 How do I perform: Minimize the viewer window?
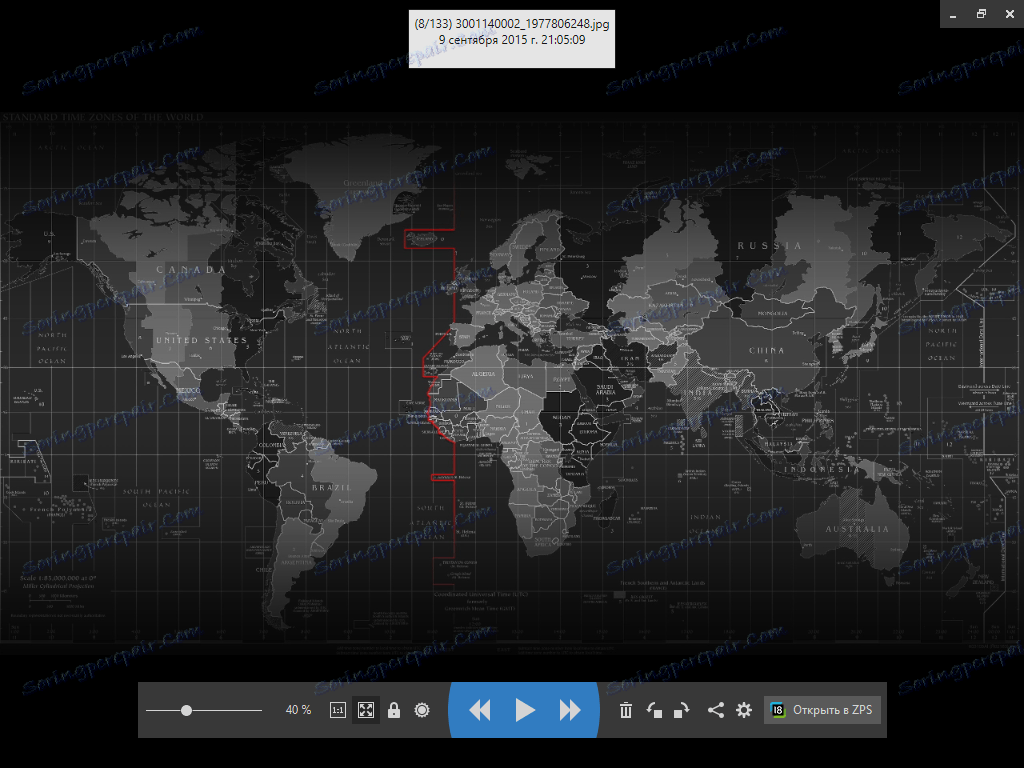tap(953, 14)
